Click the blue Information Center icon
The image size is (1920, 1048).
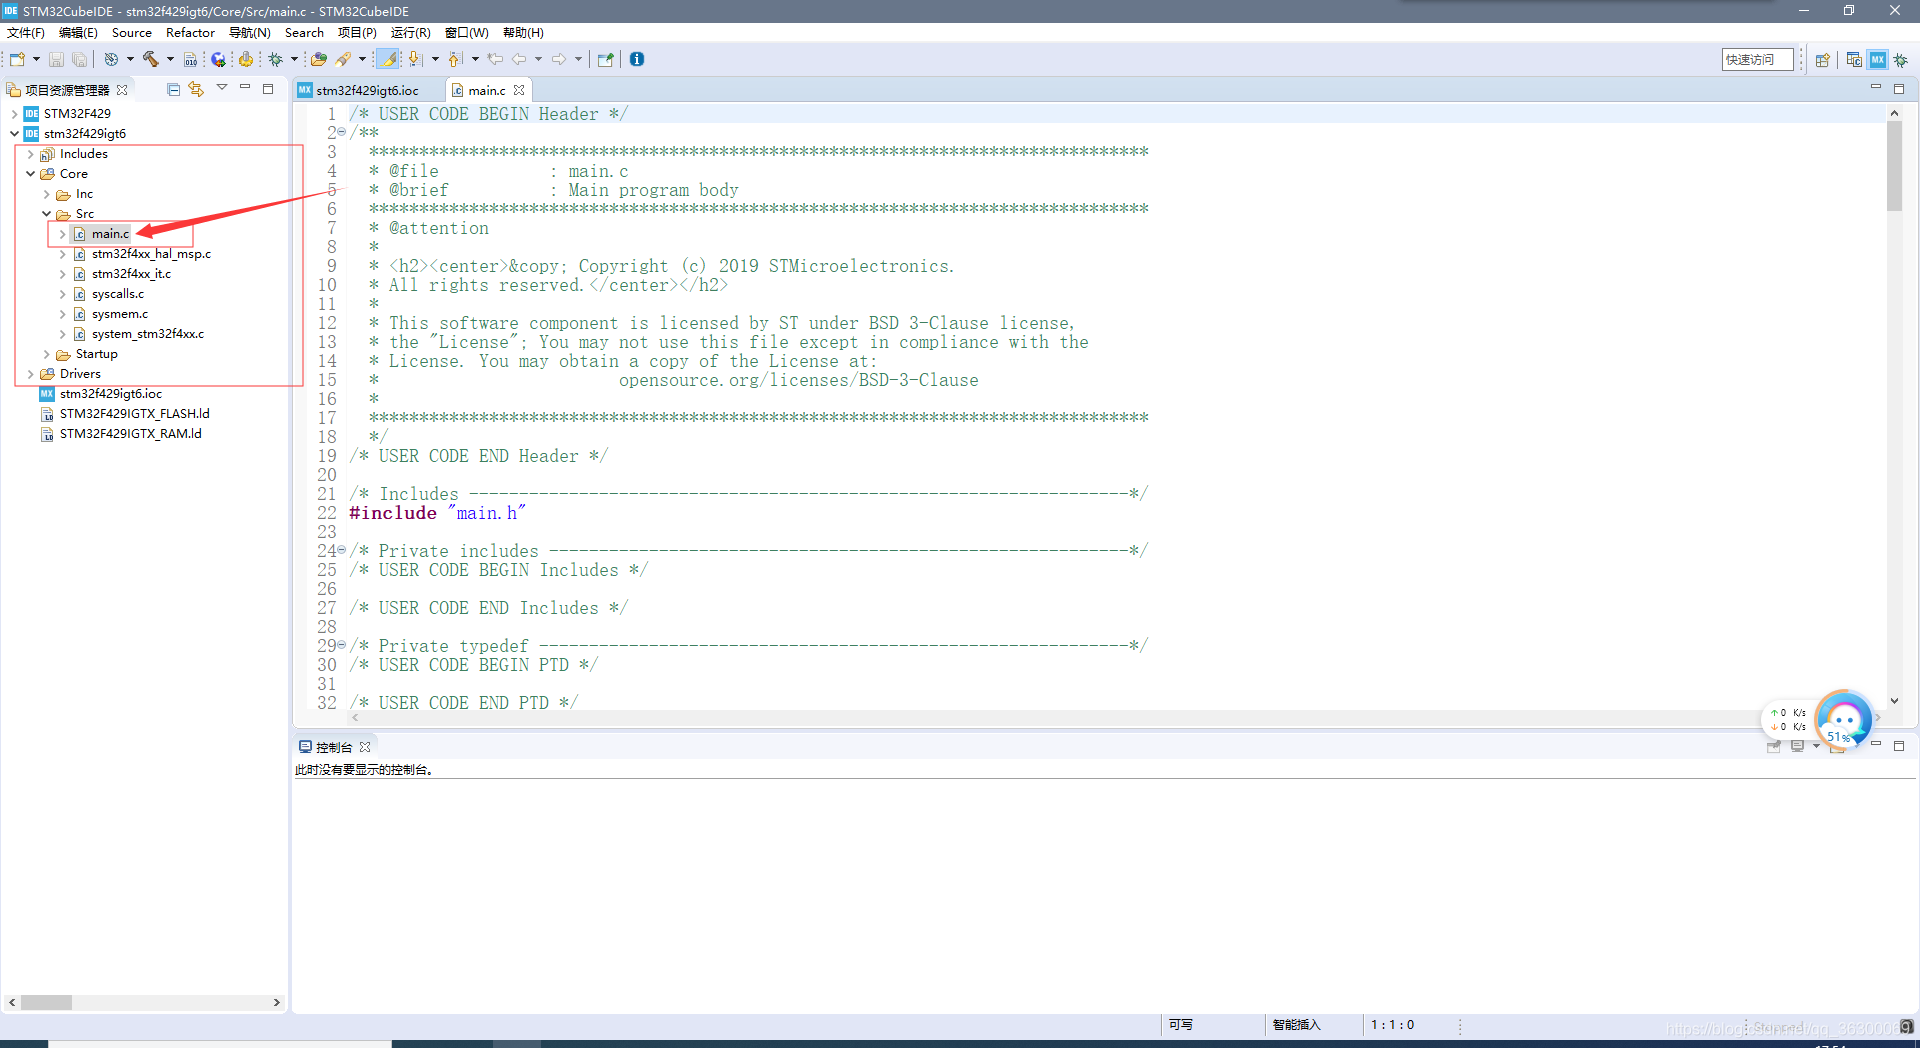click(637, 59)
